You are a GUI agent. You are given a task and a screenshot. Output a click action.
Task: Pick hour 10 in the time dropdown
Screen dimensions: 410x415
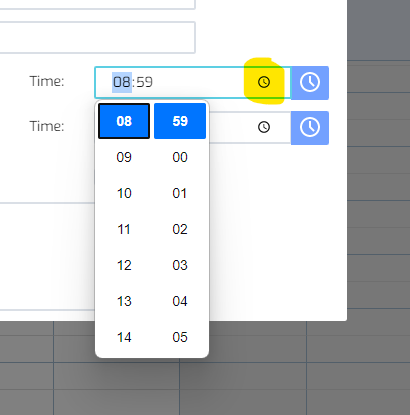click(124, 193)
